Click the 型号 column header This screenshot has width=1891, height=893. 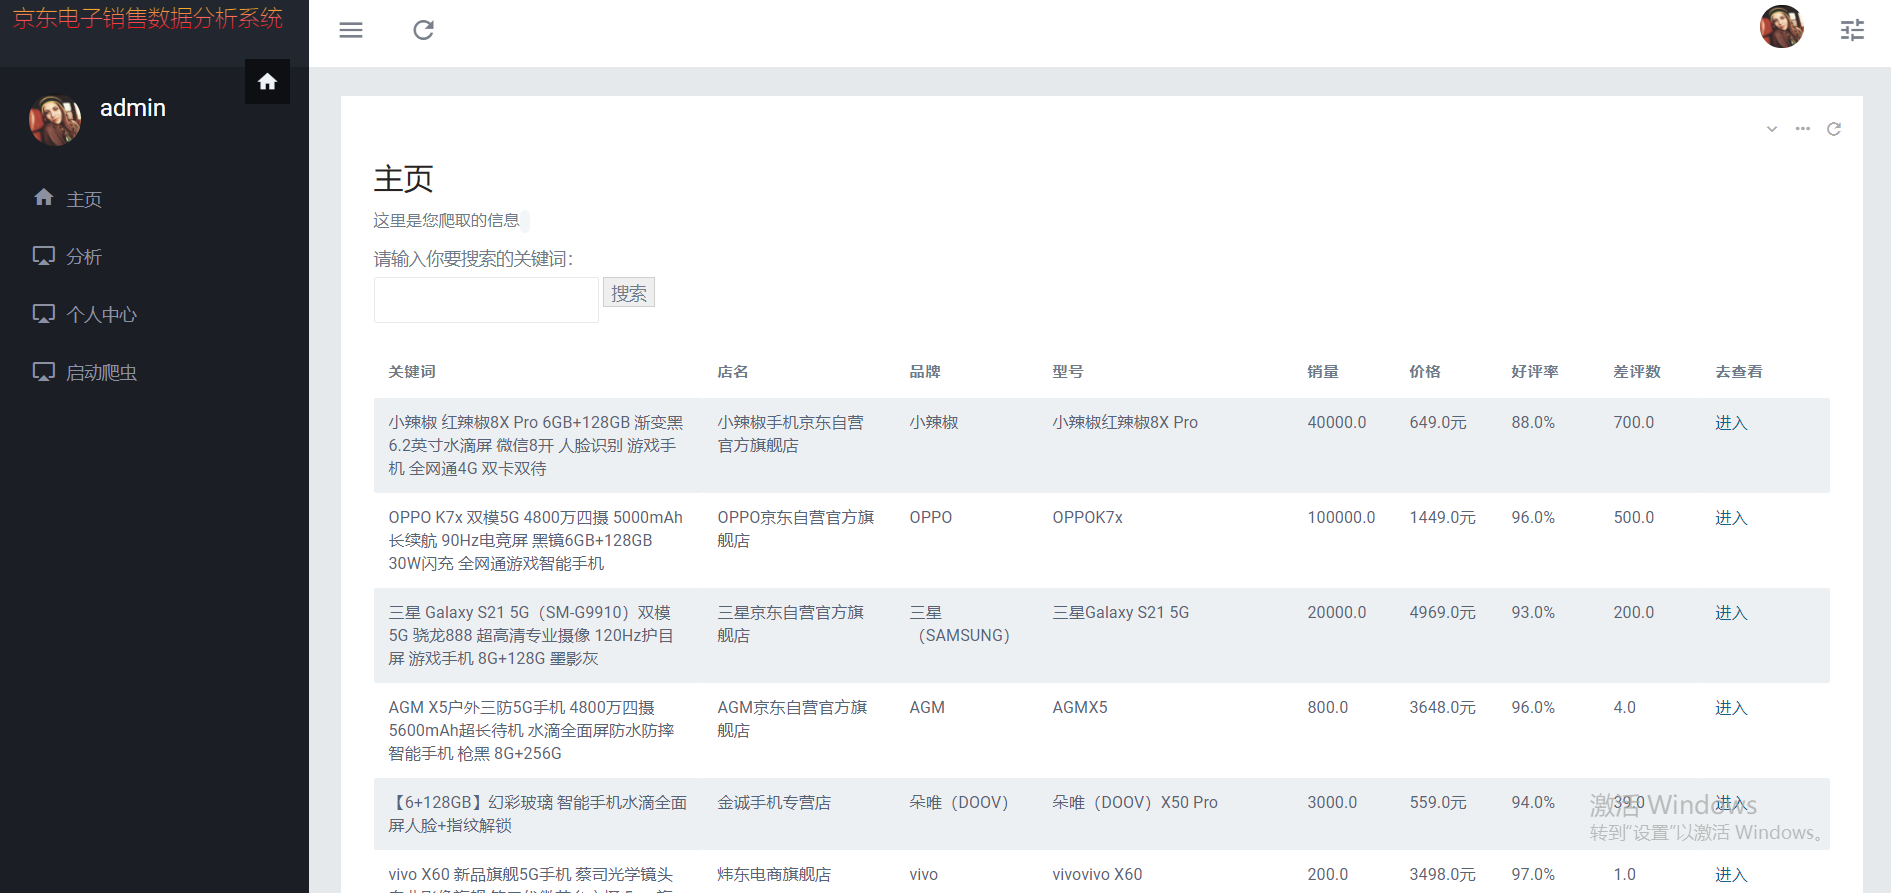[1068, 372]
